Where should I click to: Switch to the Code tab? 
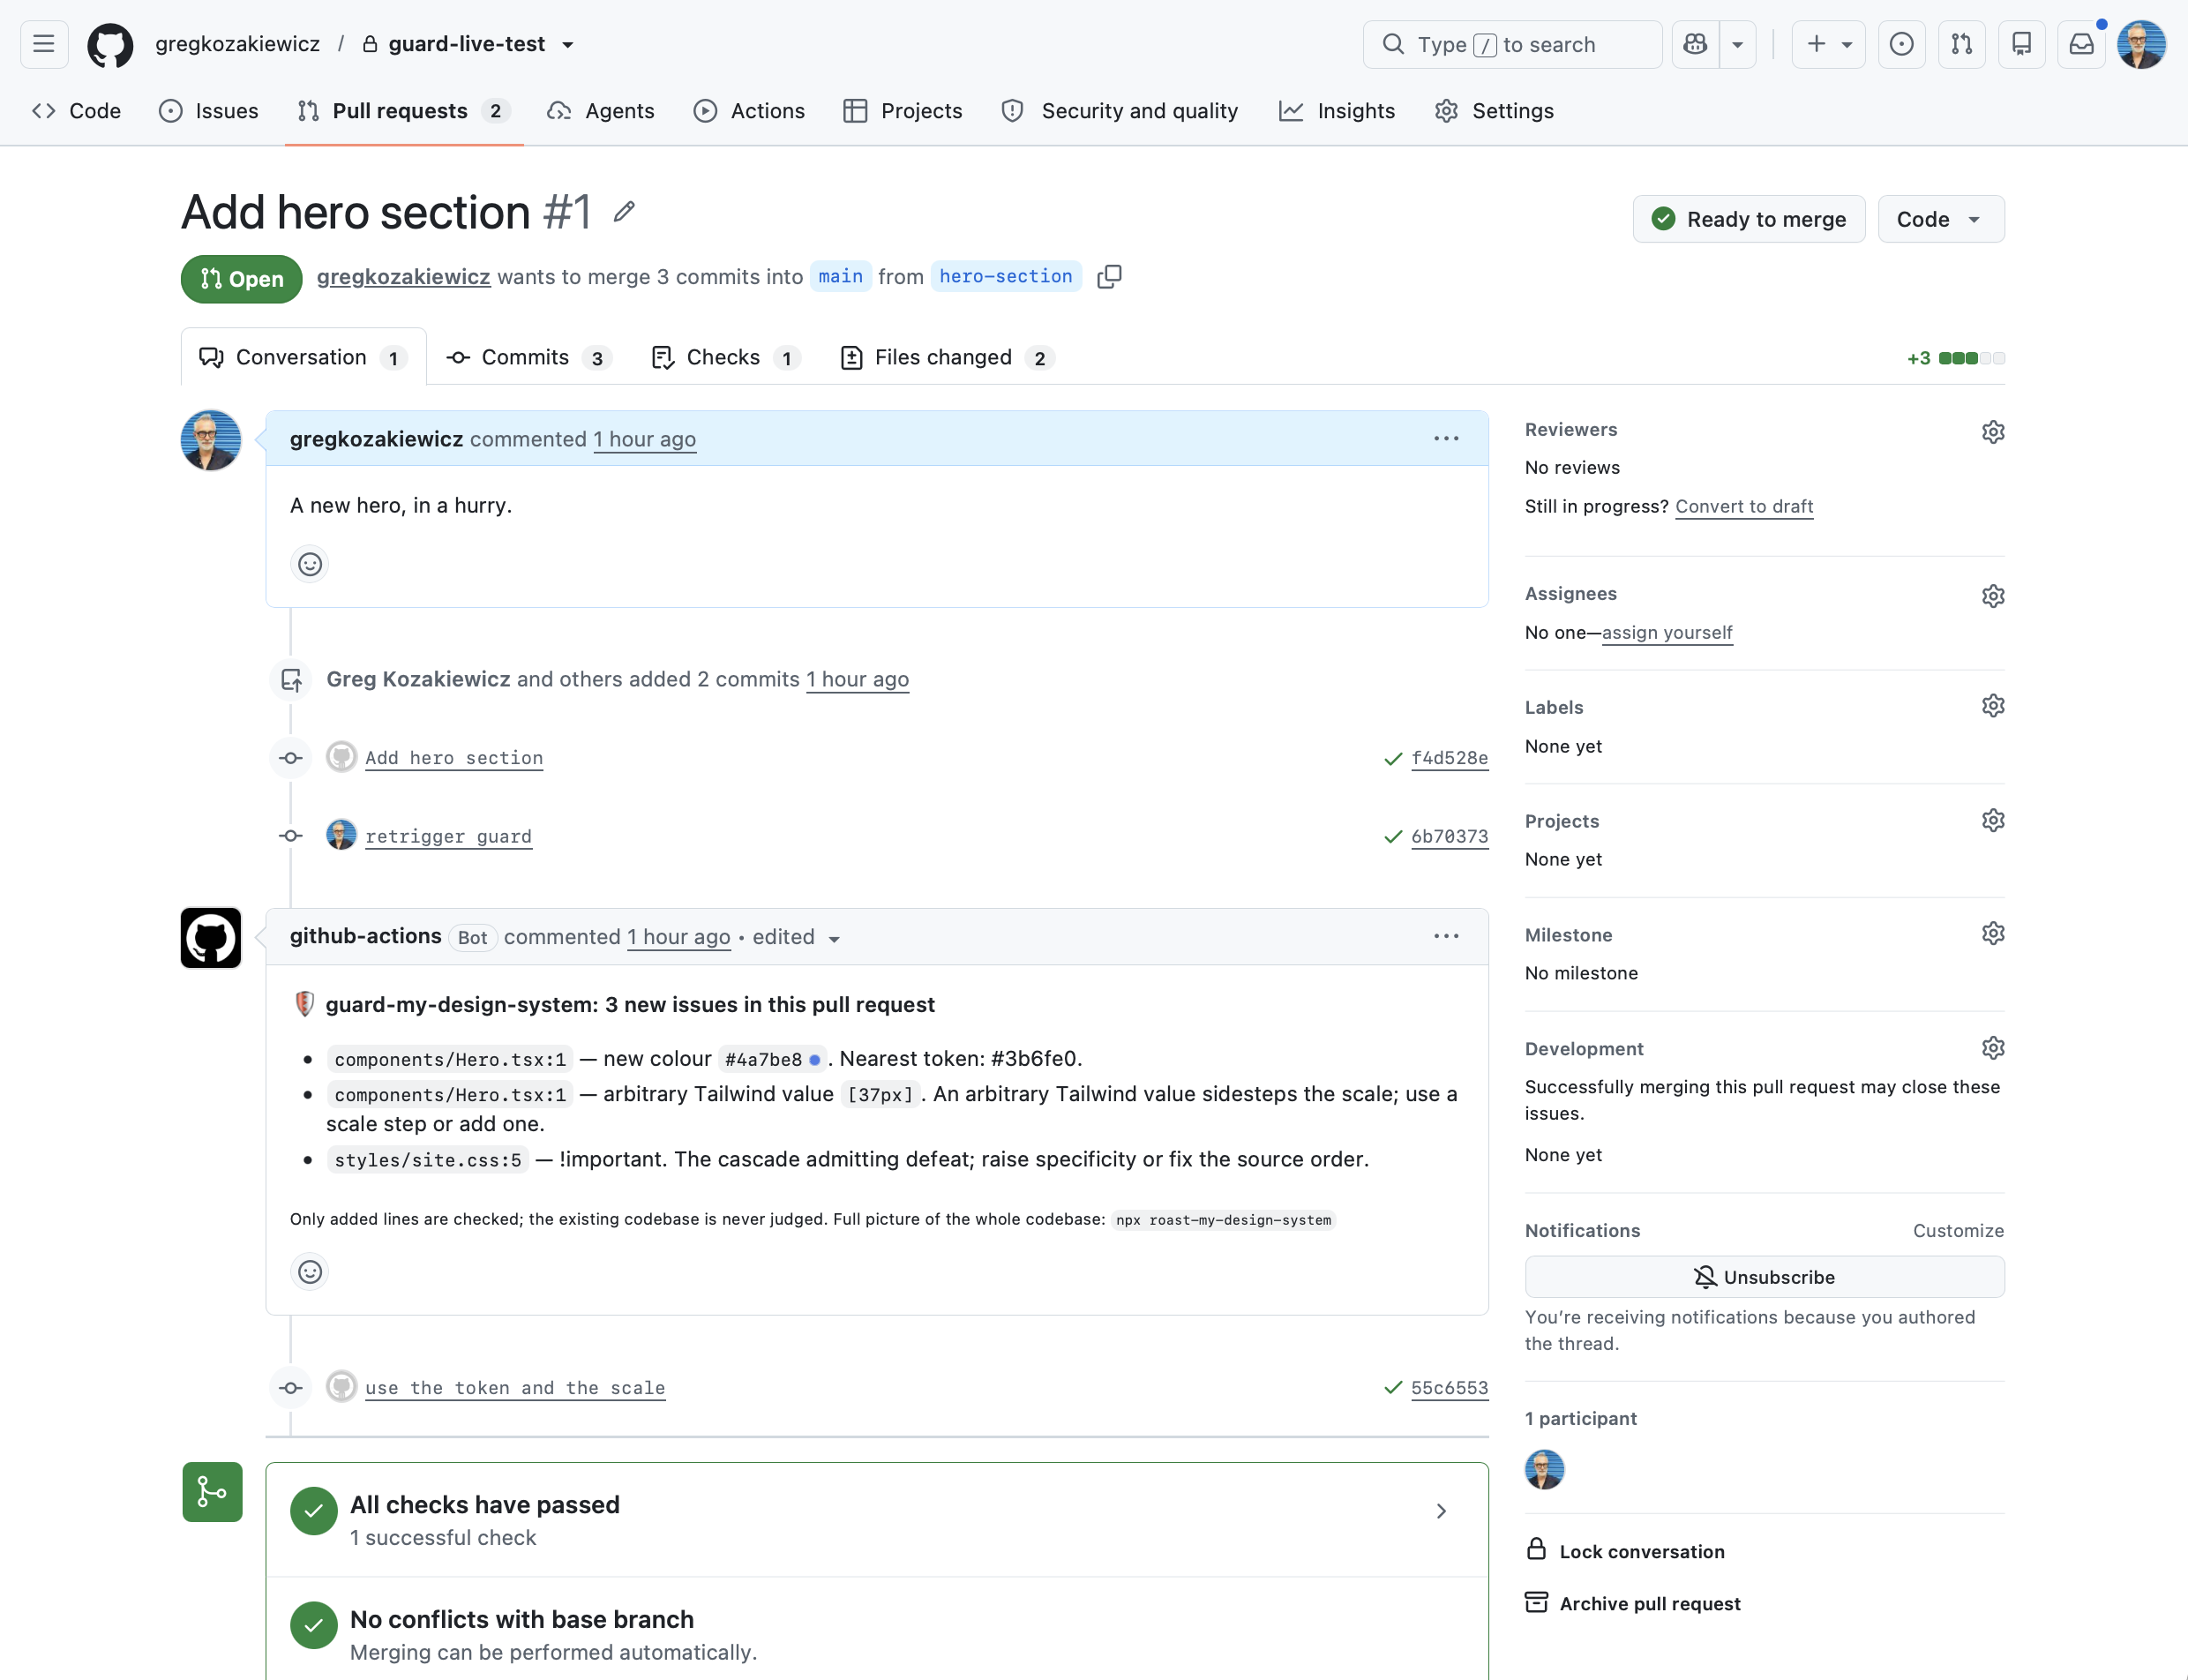tap(77, 111)
